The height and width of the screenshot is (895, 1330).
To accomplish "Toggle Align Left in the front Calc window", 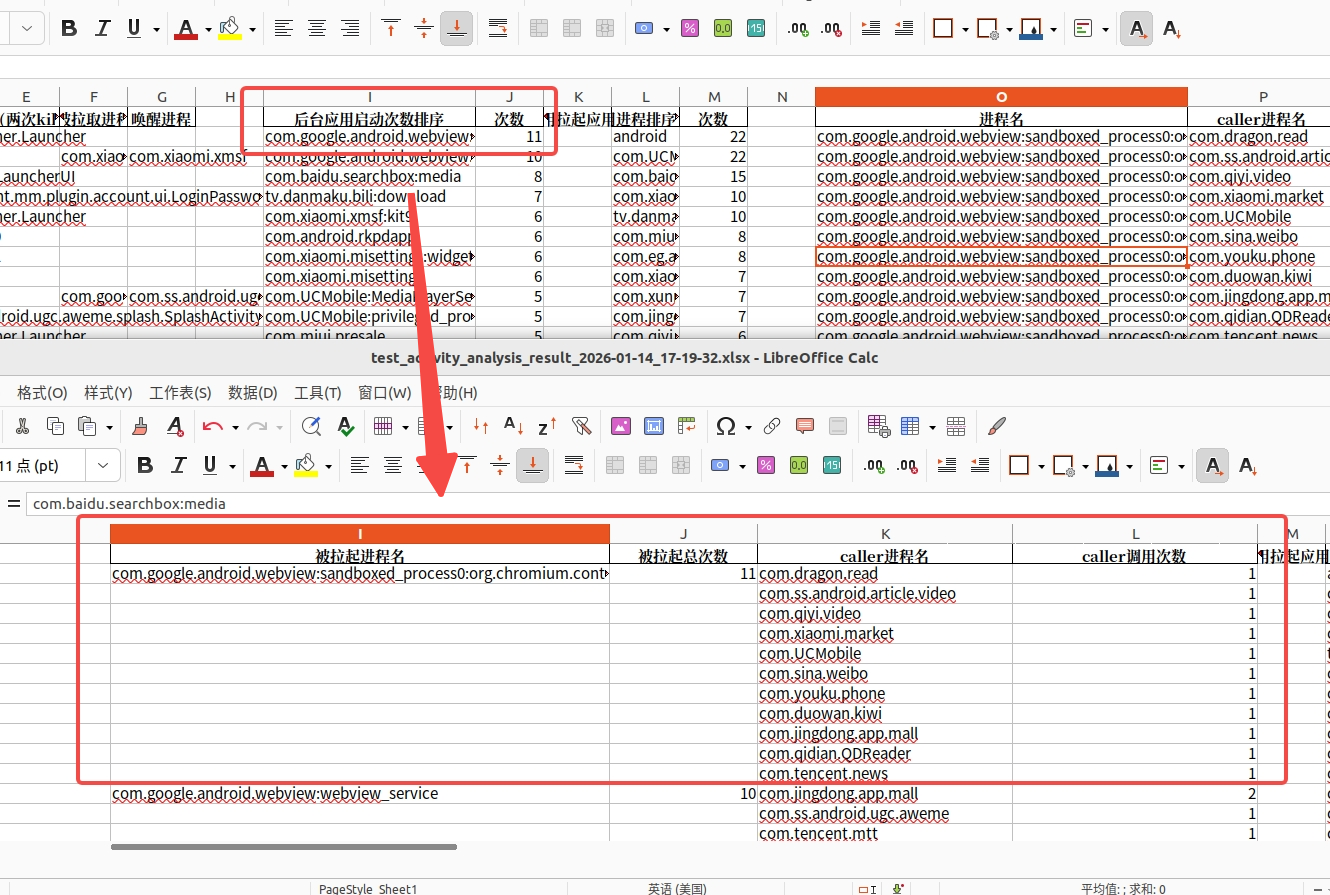I will [x=360, y=465].
